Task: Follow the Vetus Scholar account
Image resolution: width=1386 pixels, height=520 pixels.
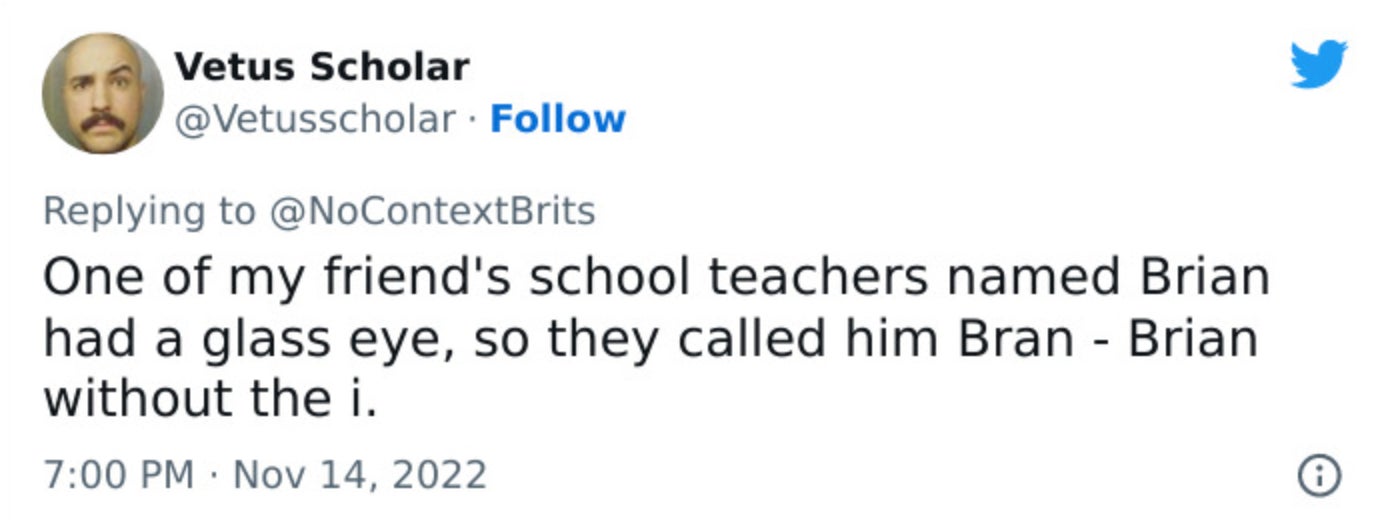Action: (x=557, y=119)
